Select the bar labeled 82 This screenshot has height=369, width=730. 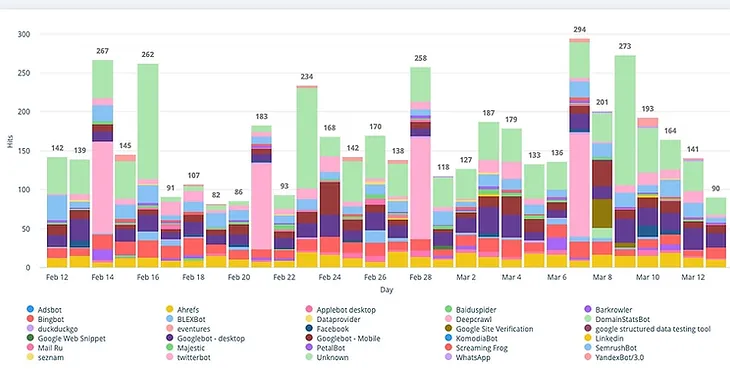pos(216,235)
